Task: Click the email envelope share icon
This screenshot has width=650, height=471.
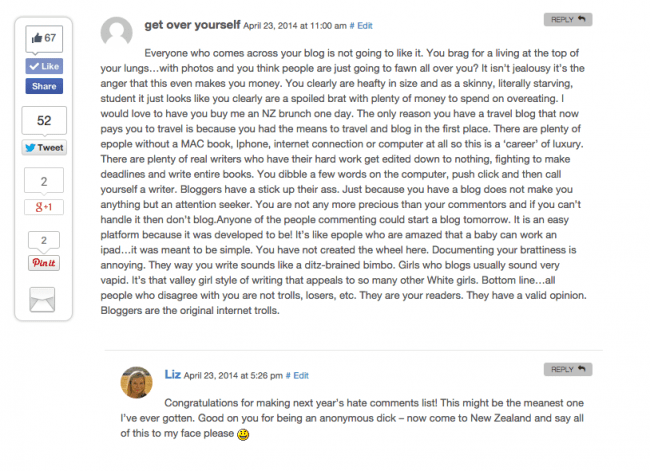Action: point(44,298)
